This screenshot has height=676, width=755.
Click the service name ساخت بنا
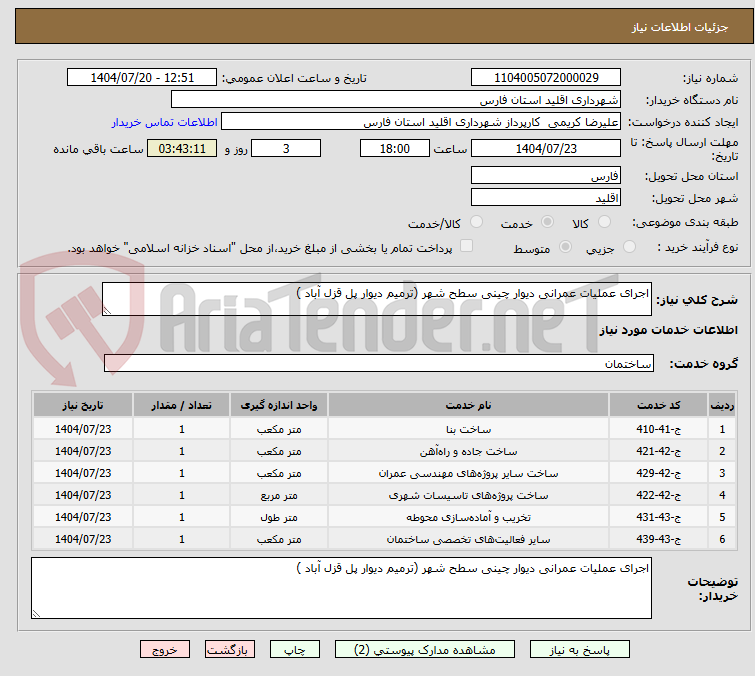(x=469, y=429)
